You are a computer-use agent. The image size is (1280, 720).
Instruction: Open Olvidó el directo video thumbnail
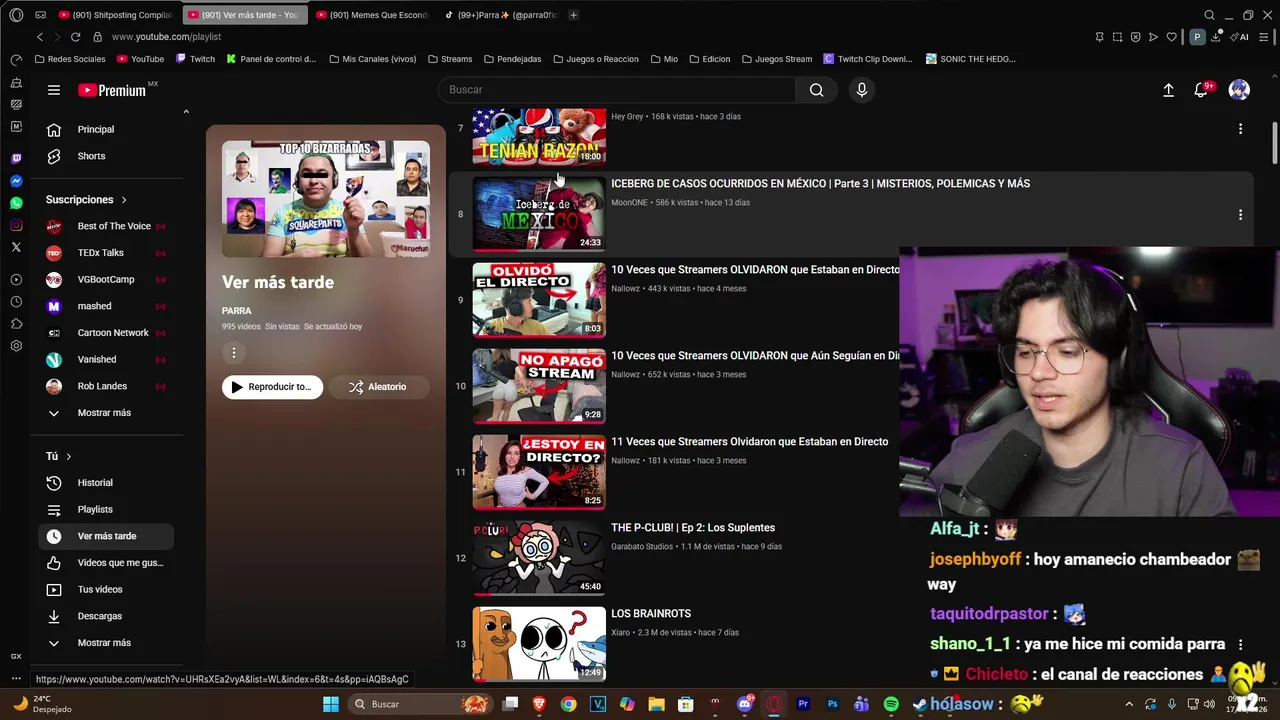pos(539,300)
